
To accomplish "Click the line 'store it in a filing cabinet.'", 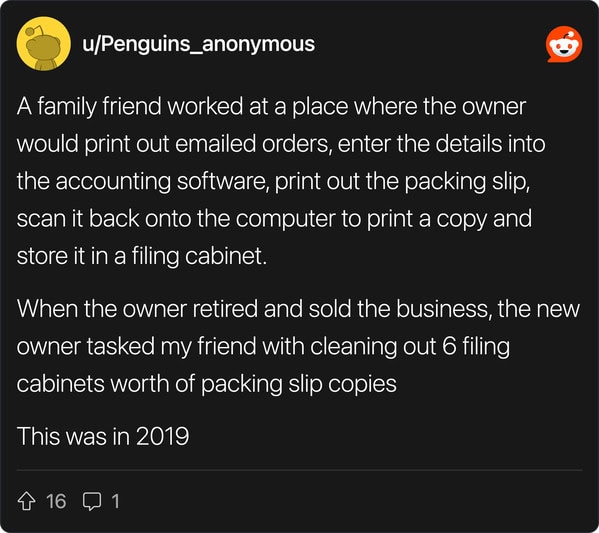I will coord(142,256).
